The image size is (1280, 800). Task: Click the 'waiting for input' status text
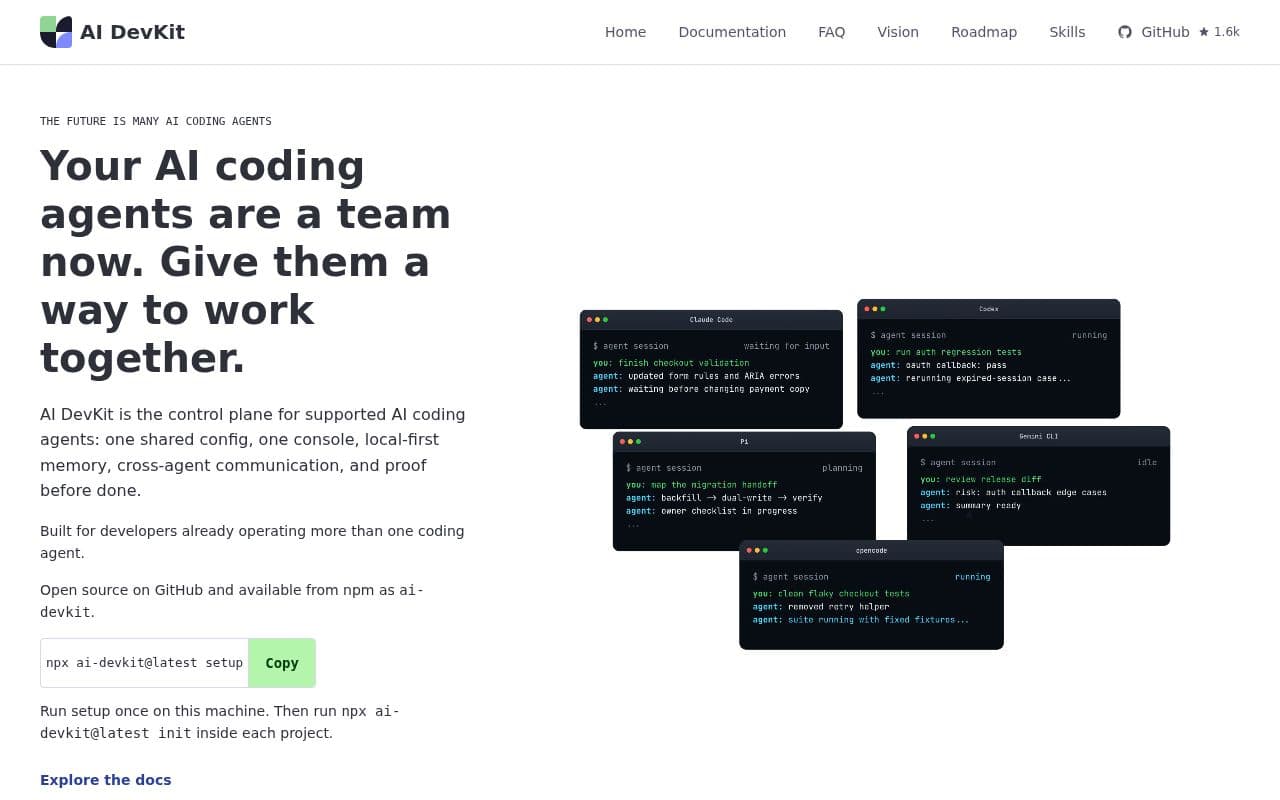pyautogui.click(x=786, y=346)
